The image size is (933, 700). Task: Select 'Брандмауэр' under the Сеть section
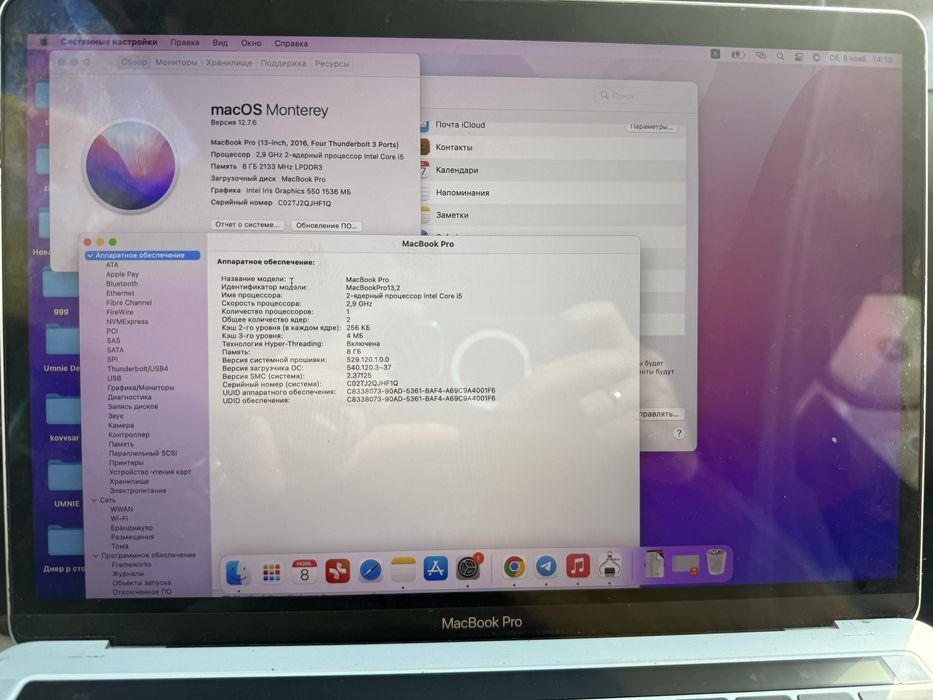[x=132, y=527]
